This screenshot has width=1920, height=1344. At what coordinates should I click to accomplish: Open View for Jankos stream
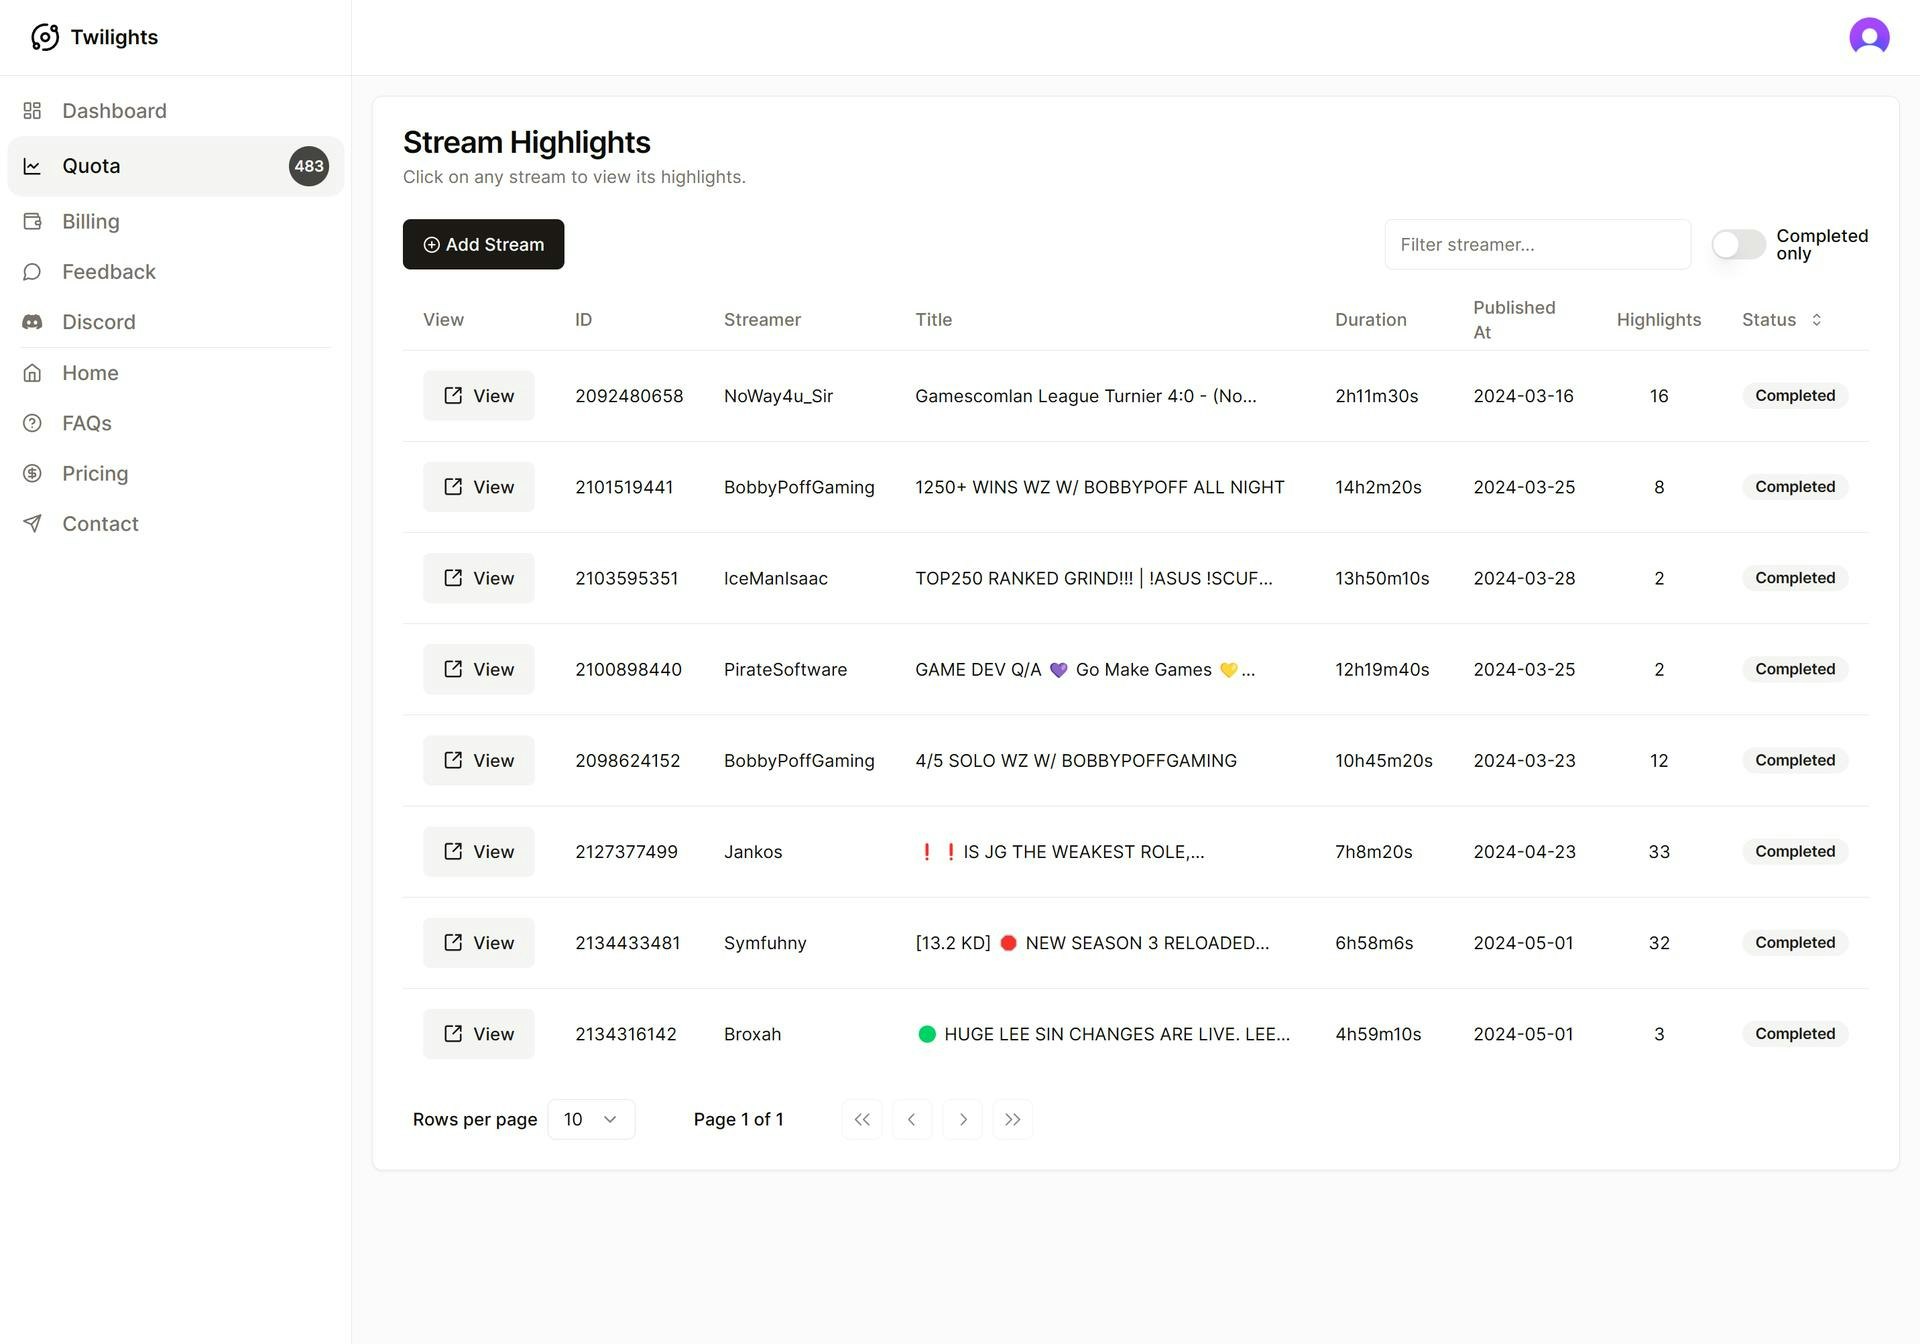click(x=478, y=852)
